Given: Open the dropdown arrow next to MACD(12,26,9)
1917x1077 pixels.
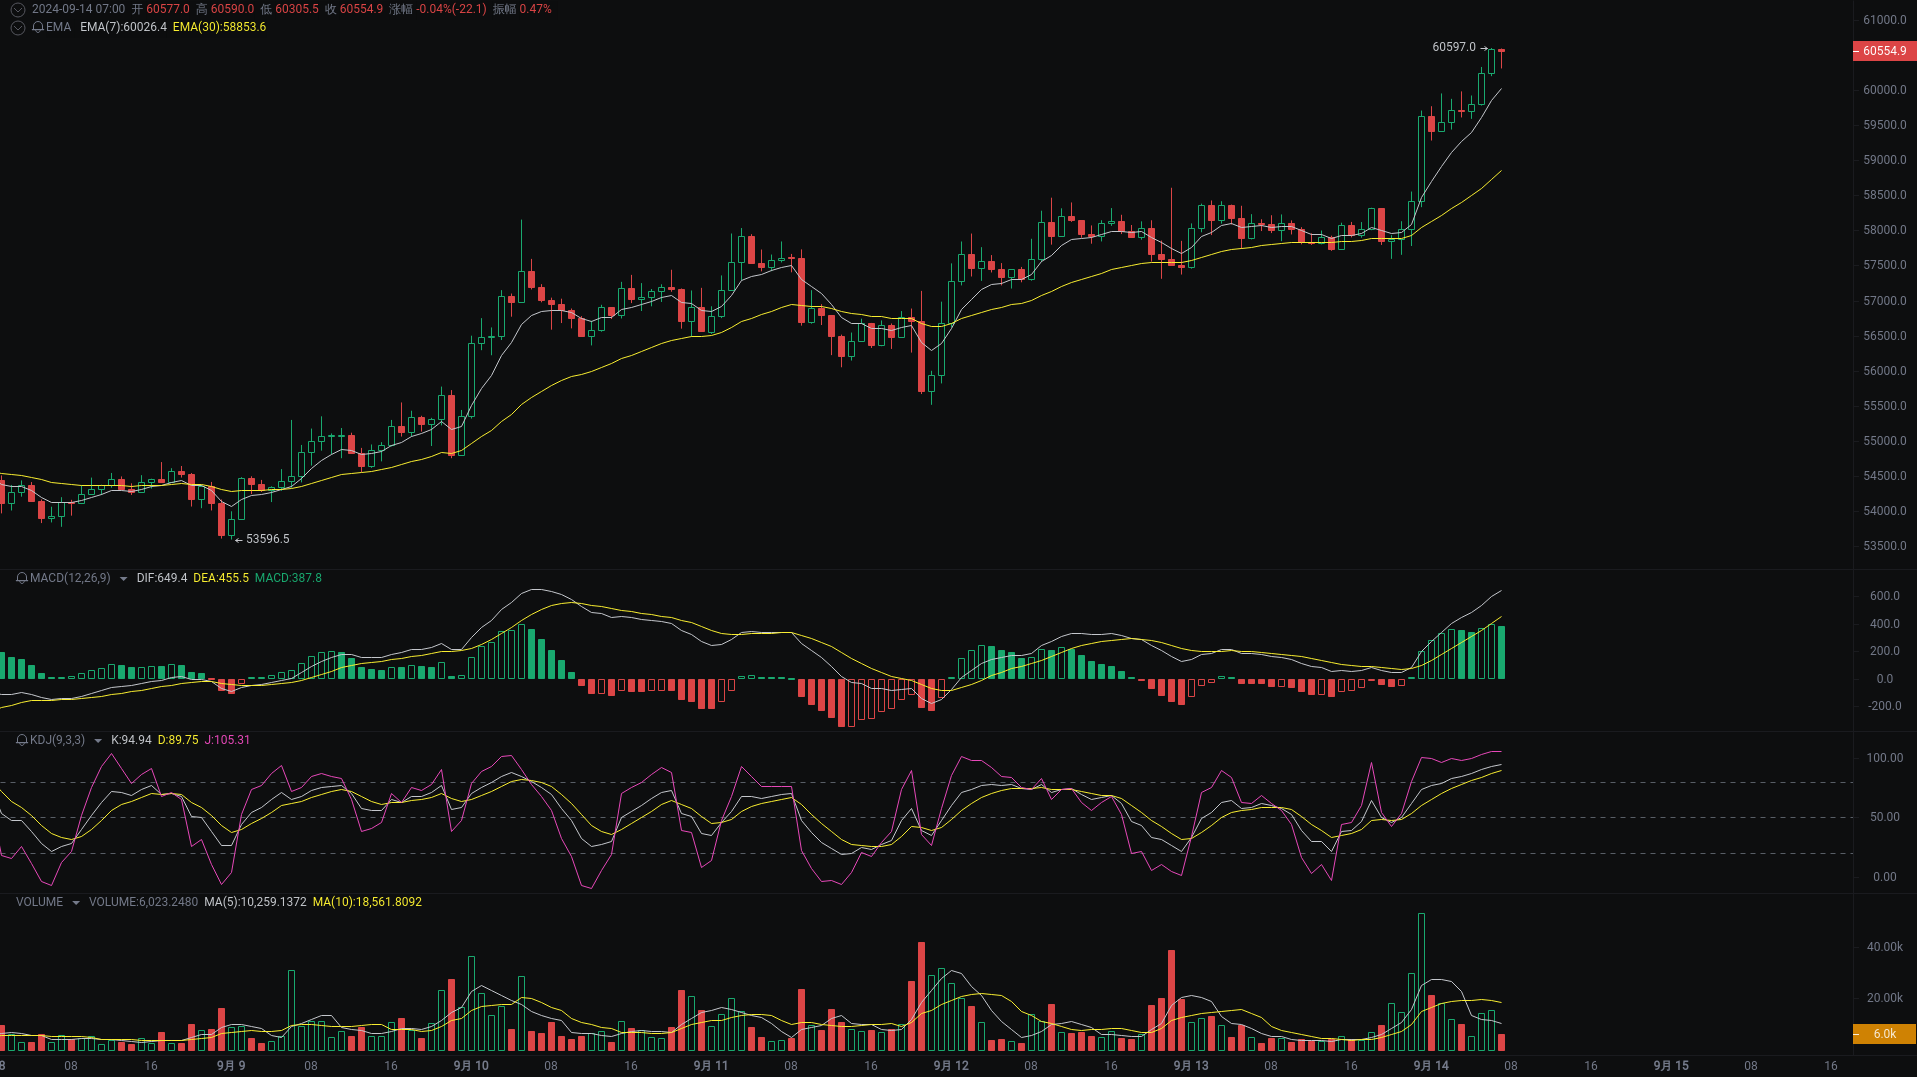Looking at the screenshot, I should (123, 578).
